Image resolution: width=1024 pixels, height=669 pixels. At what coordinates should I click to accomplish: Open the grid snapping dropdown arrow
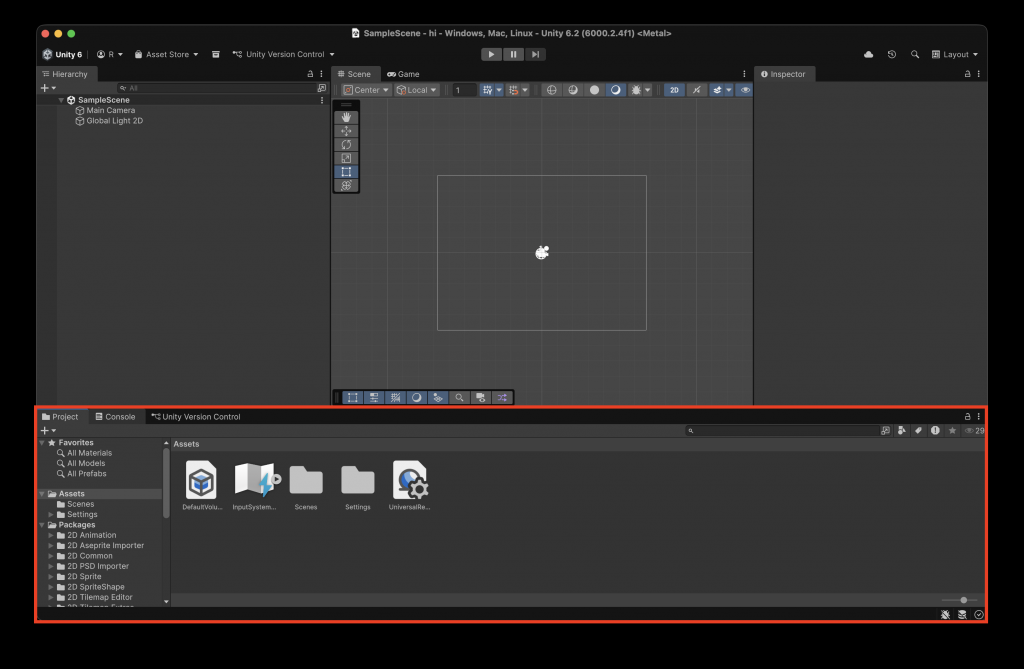click(499, 90)
